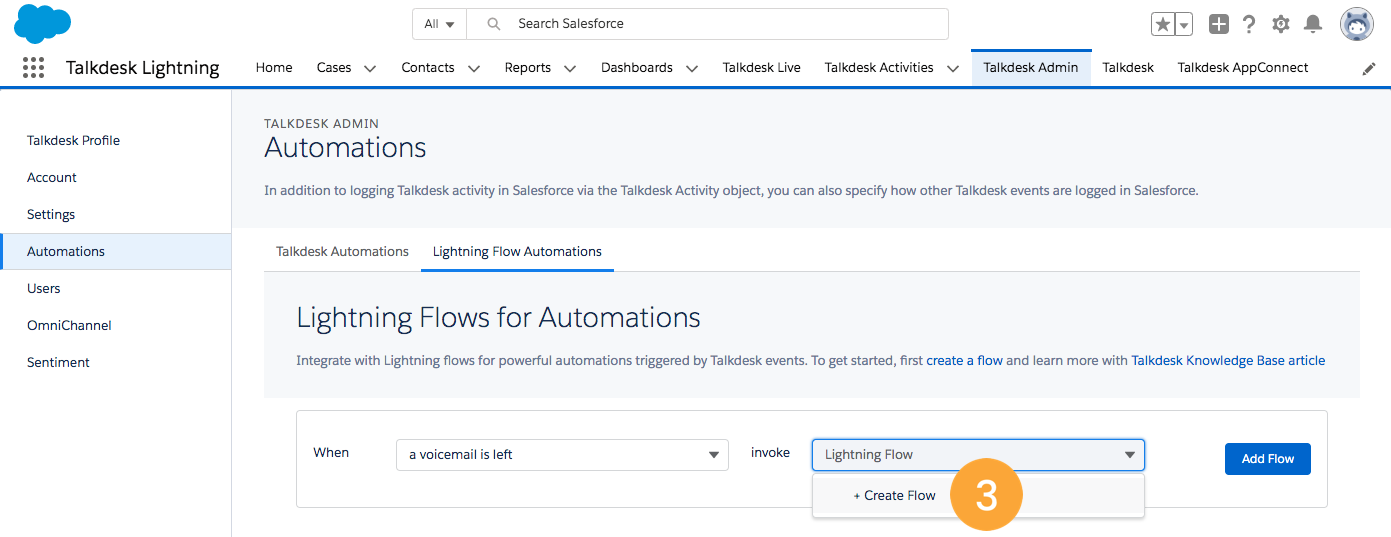
Task: Open the Lightning Flow dropdown
Action: point(978,454)
